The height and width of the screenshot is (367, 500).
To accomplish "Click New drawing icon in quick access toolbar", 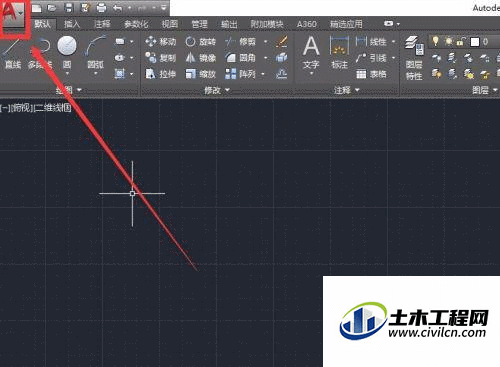I will (36, 8).
